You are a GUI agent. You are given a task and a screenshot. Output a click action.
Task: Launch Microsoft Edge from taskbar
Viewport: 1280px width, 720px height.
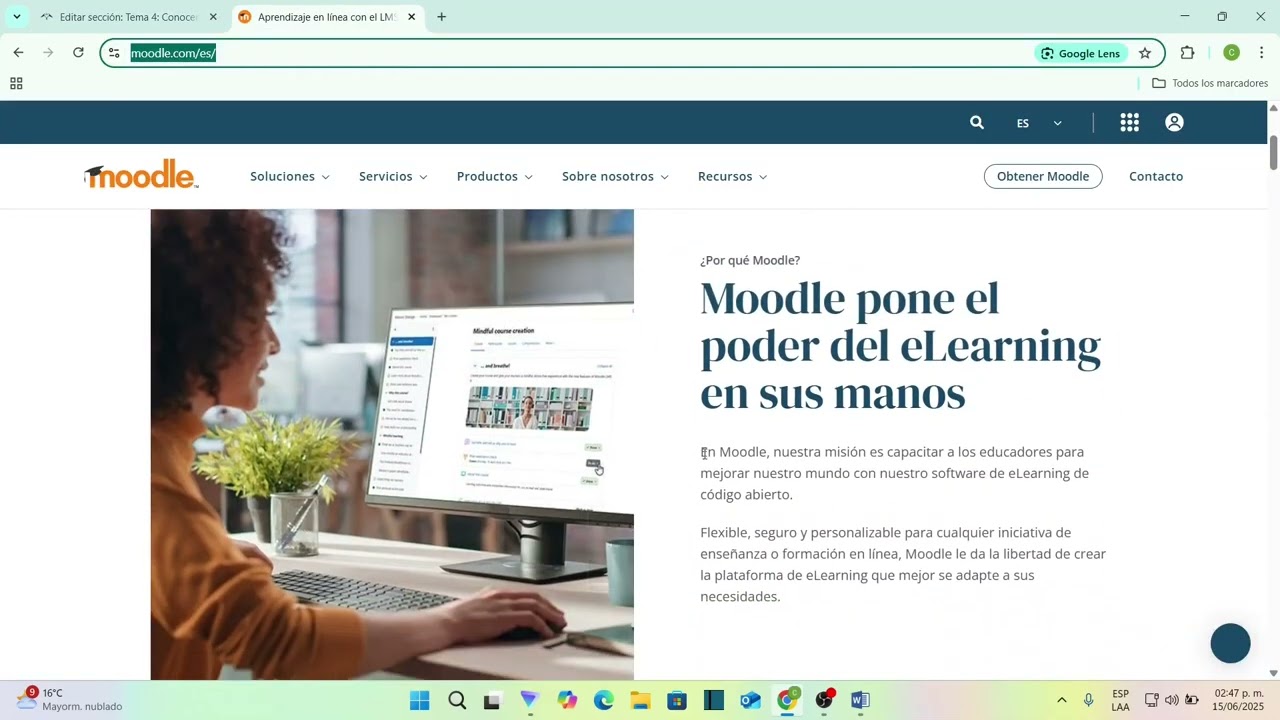click(604, 700)
